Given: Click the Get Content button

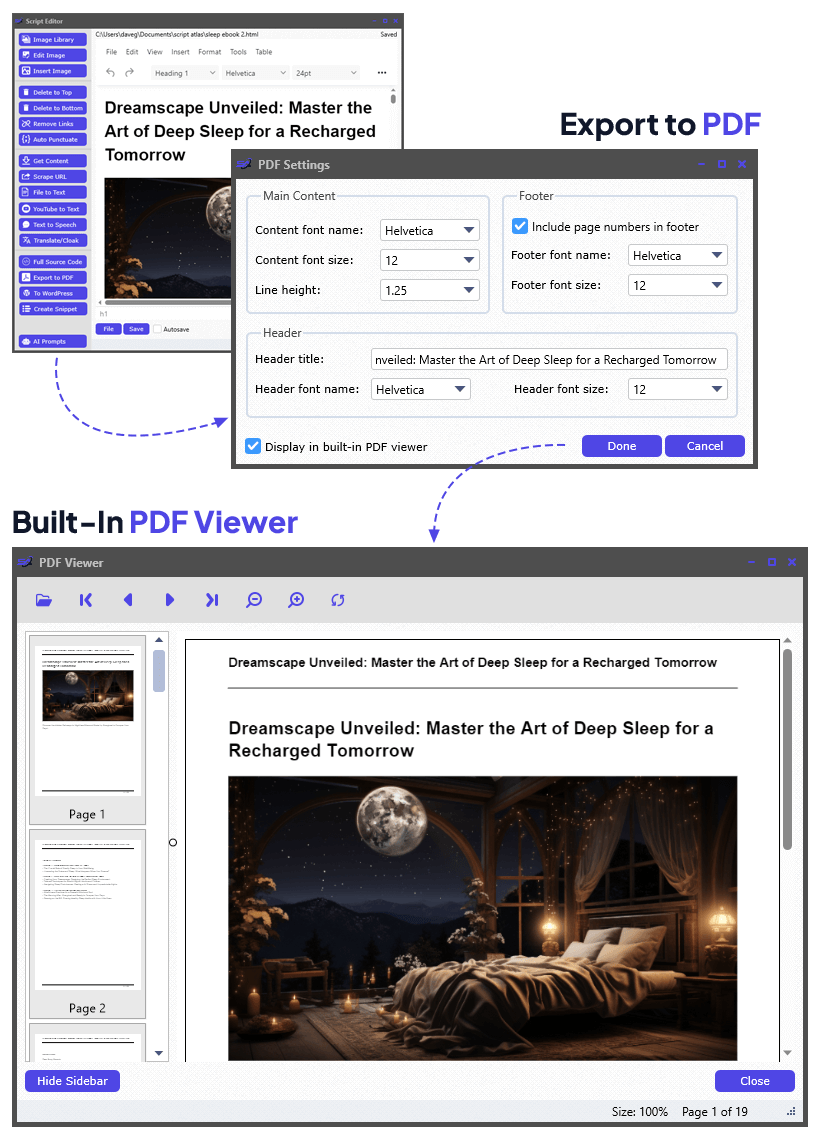Looking at the screenshot, I should (x=53, y=161).
